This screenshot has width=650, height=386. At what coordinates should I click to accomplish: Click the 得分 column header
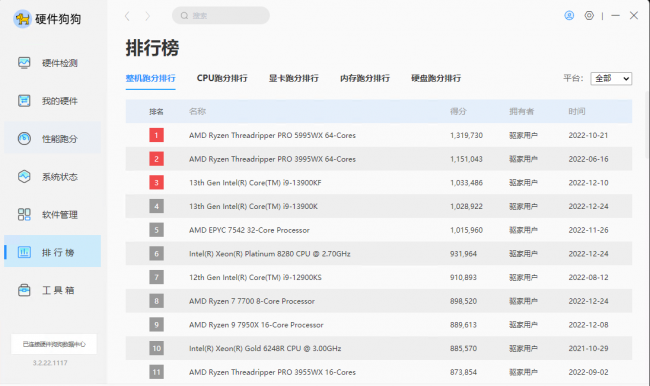458,111
